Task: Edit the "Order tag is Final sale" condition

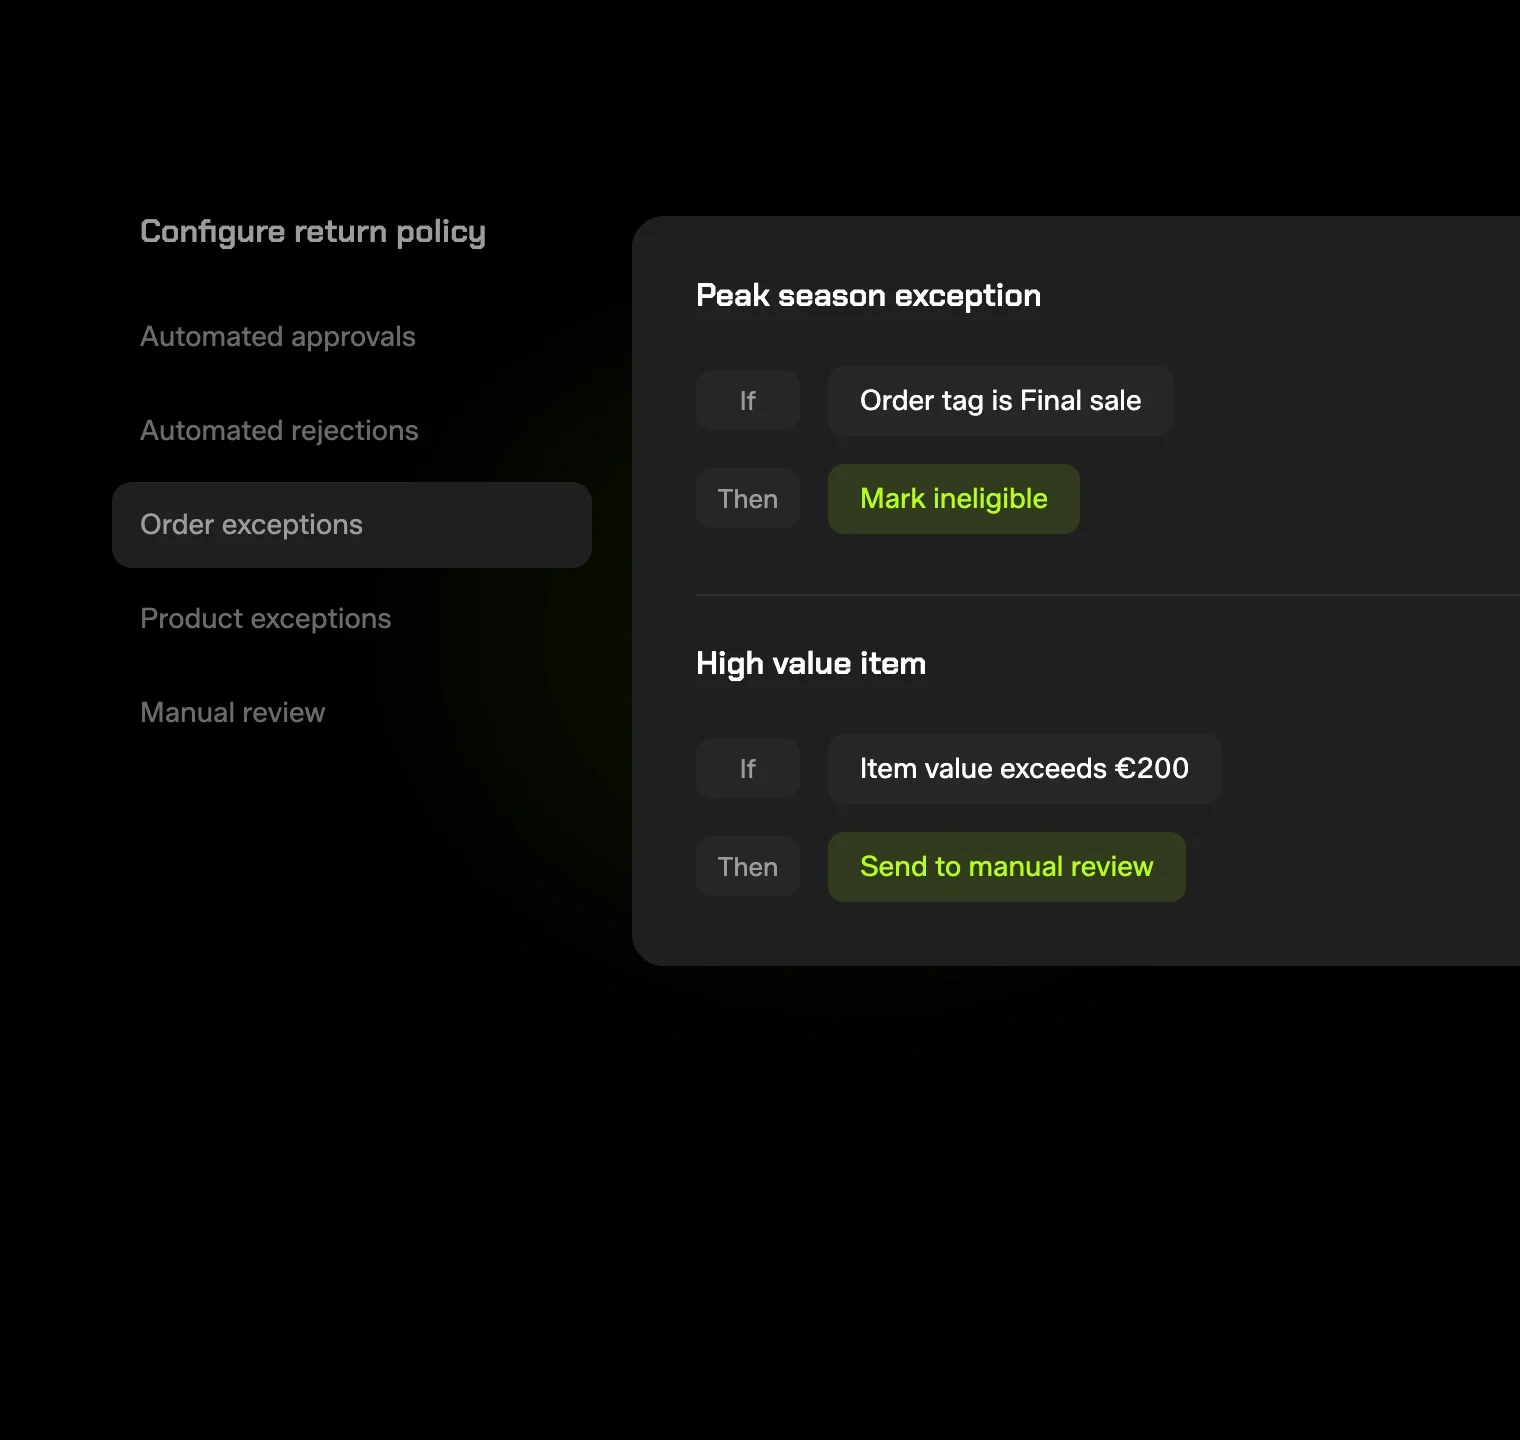Action: [1000, 401]
